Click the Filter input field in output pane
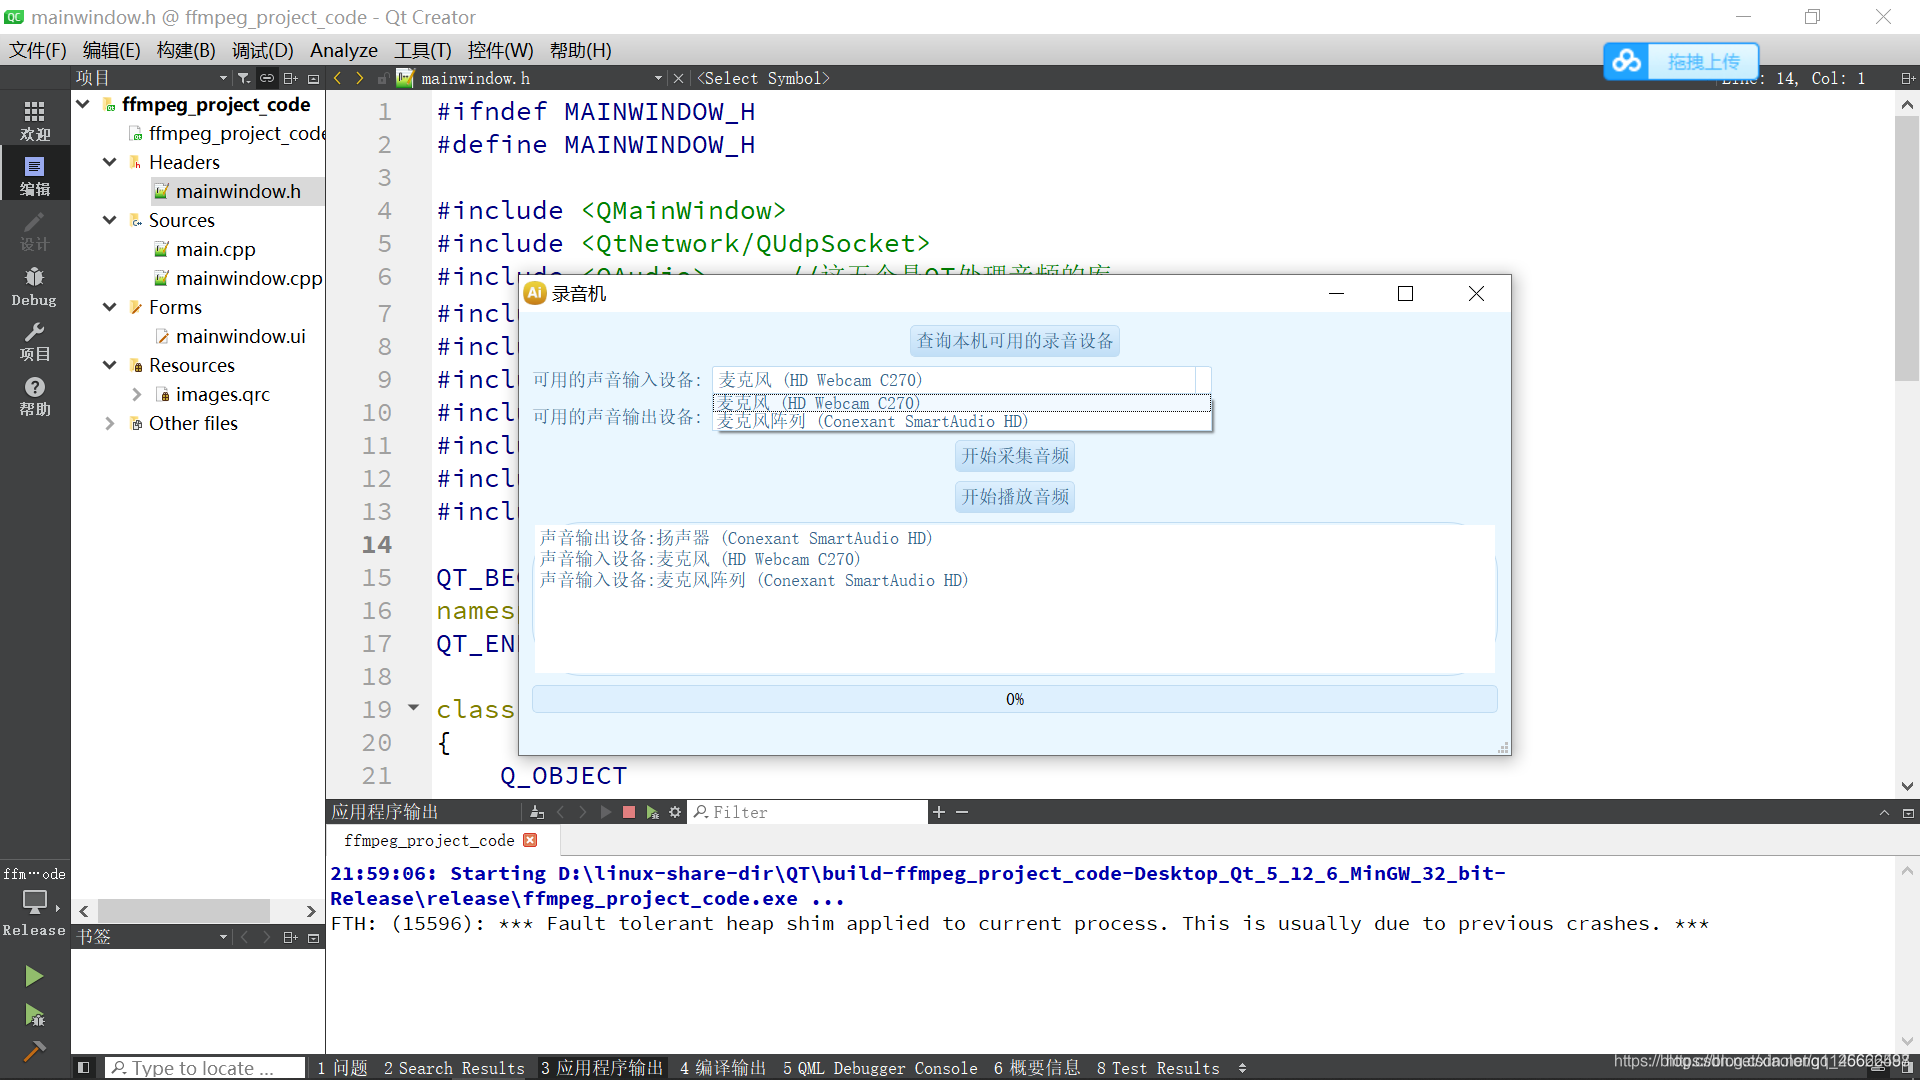Image resolution: width=1920 pixels, height=1080 pixels. tap(808, 812)
